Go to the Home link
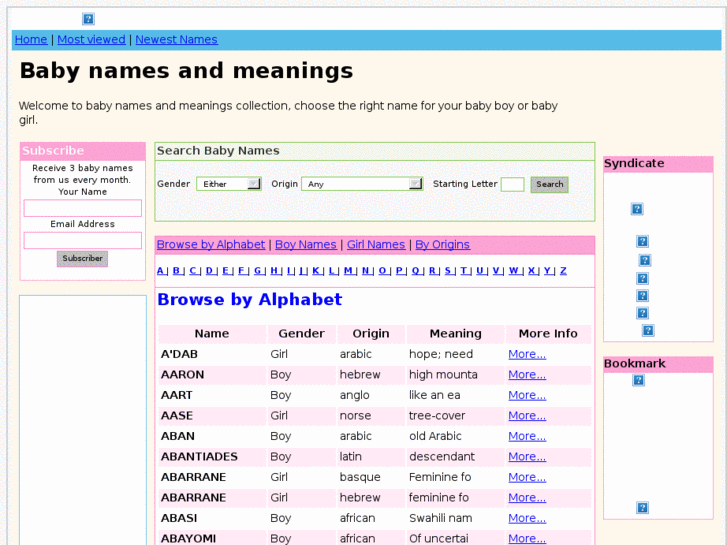This screenshot has height=545, width=727. [31, 39]
